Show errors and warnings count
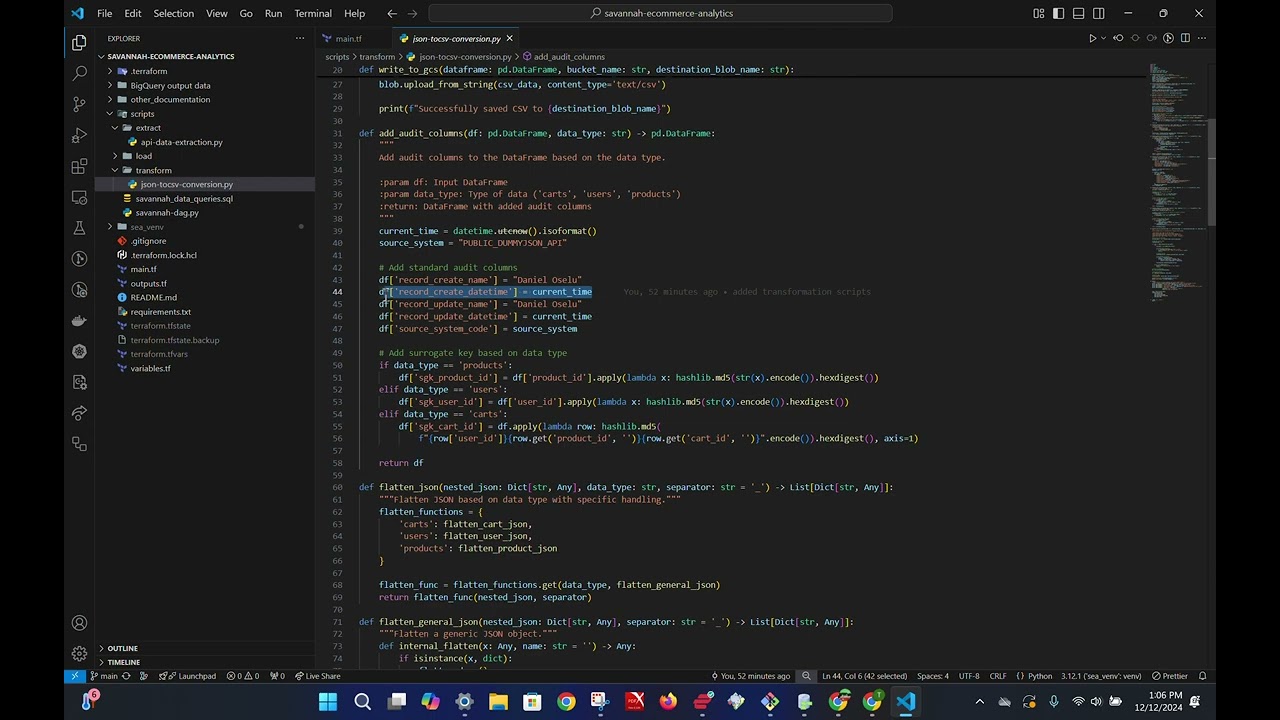 tap(241, 676)
